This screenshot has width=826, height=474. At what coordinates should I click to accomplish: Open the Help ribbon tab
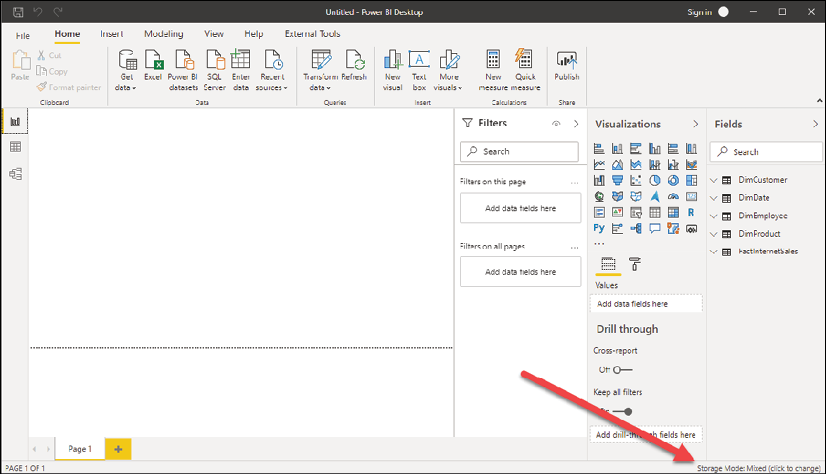[253, 34]
